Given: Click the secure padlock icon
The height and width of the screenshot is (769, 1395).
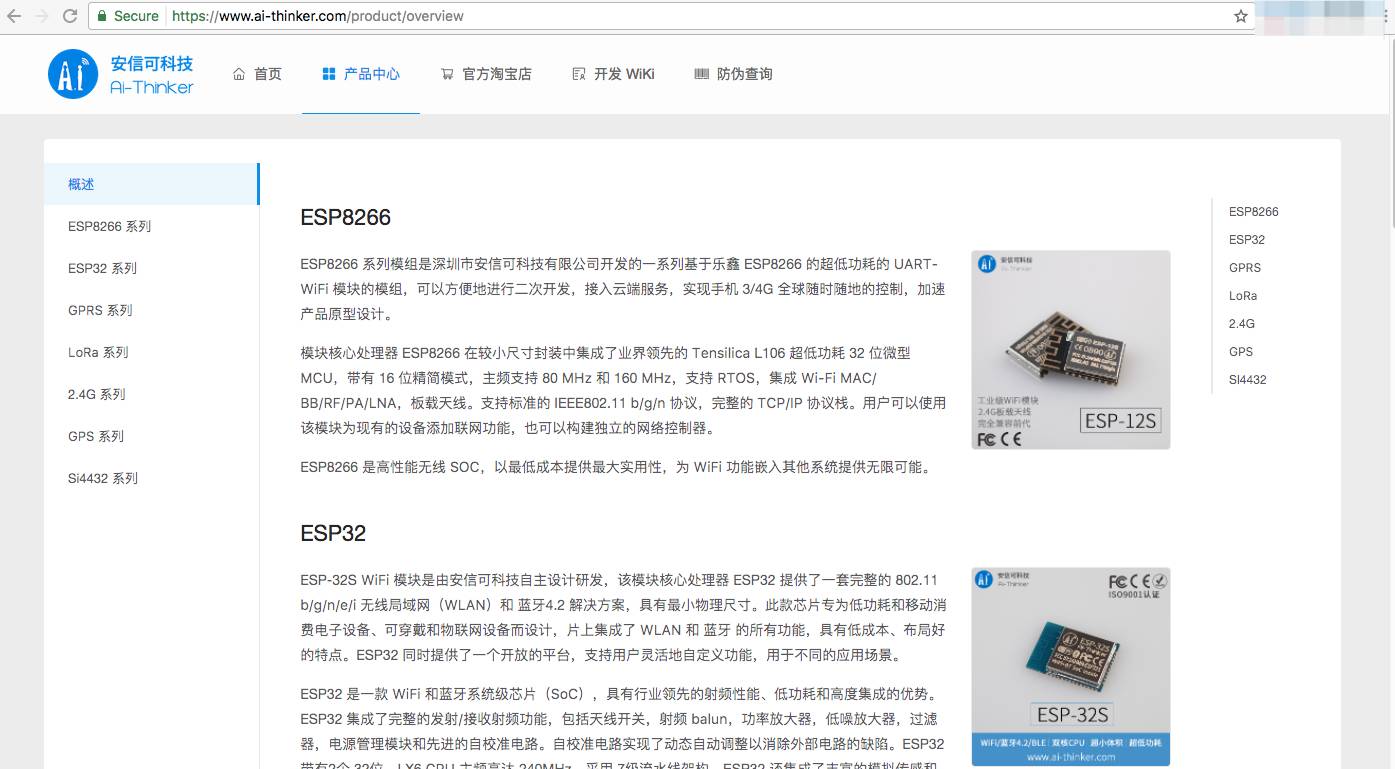Looking at the screenshot, I should [x=101, y=16].
